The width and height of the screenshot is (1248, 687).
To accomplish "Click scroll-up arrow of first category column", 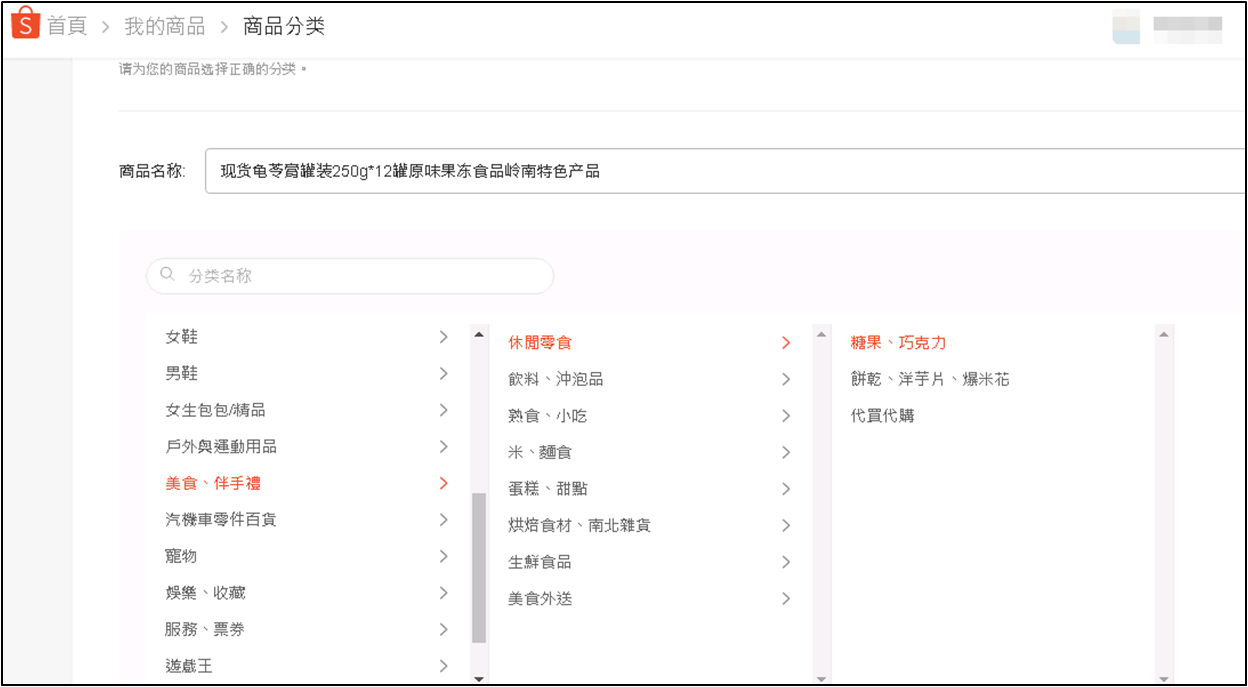I will pos(479,334).
